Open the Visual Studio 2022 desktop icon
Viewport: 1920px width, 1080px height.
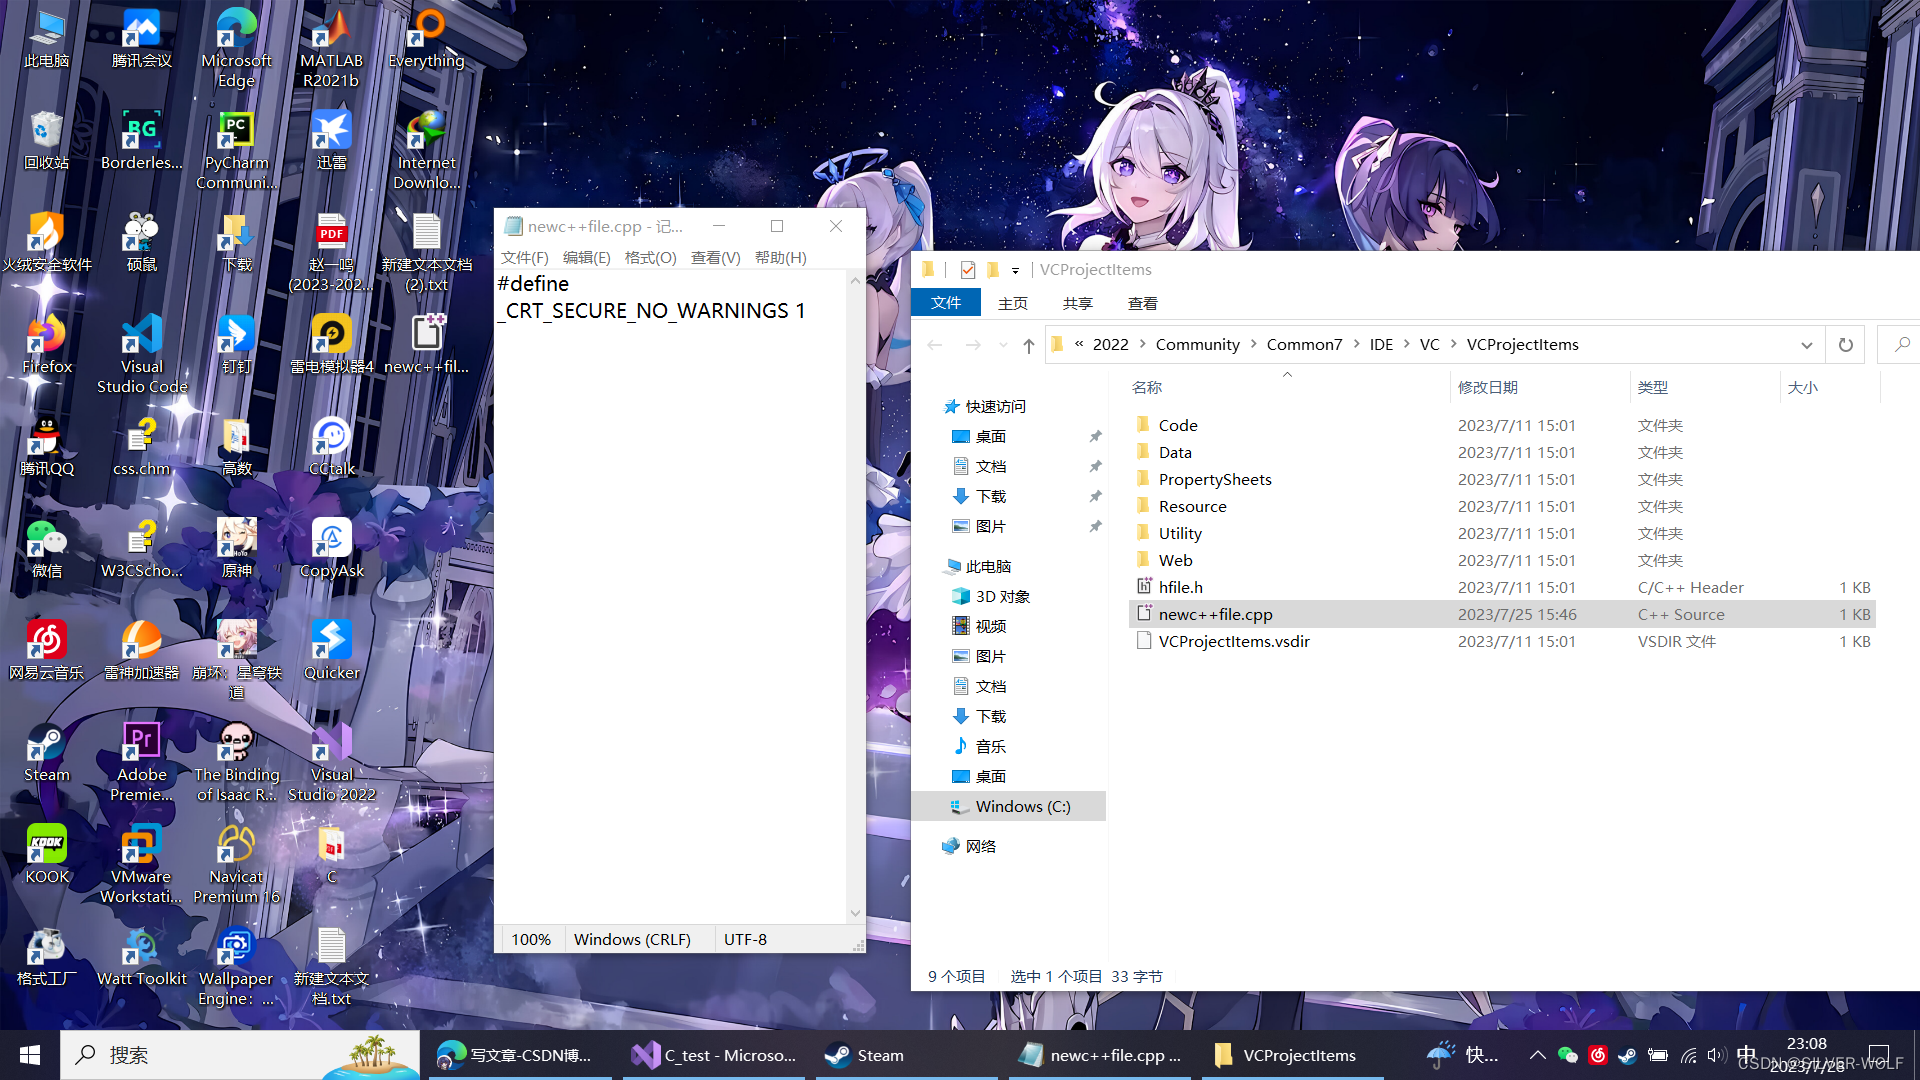click(331, 762)
